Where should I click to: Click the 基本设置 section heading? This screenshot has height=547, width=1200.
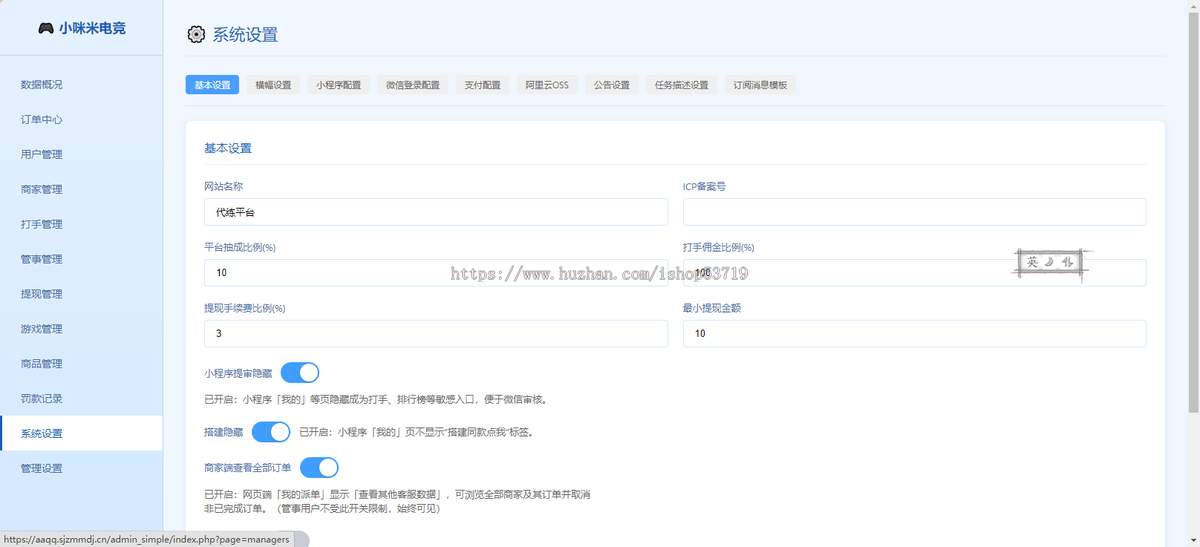[228, 148]
